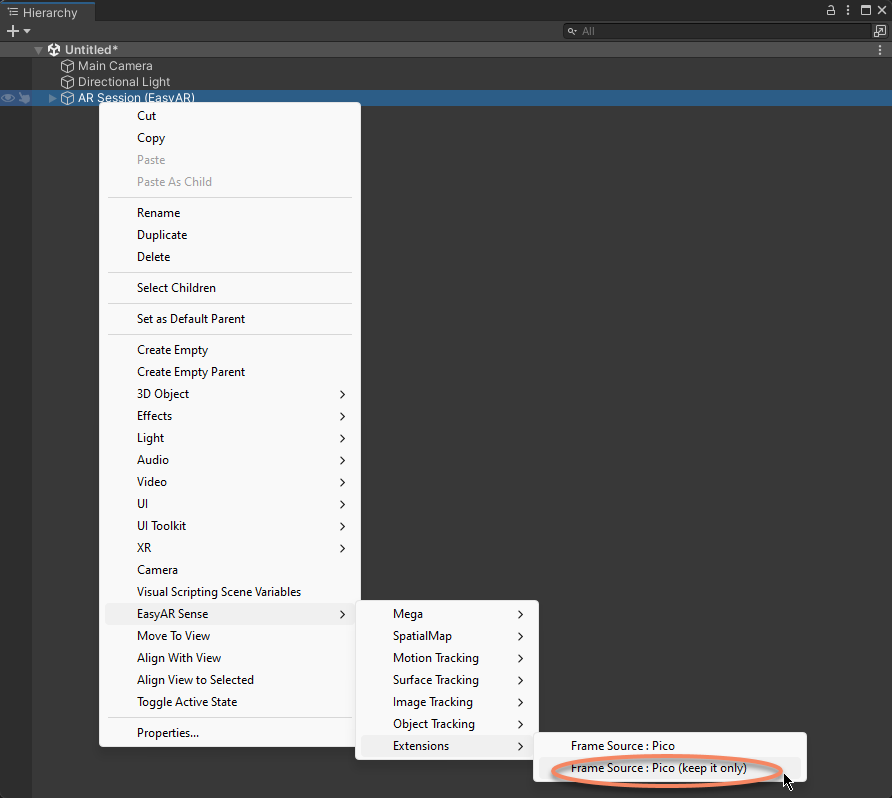The width and height of the screenshot is (892, 798).
Task: Click Create Empty in context menu
Action: 172,350
